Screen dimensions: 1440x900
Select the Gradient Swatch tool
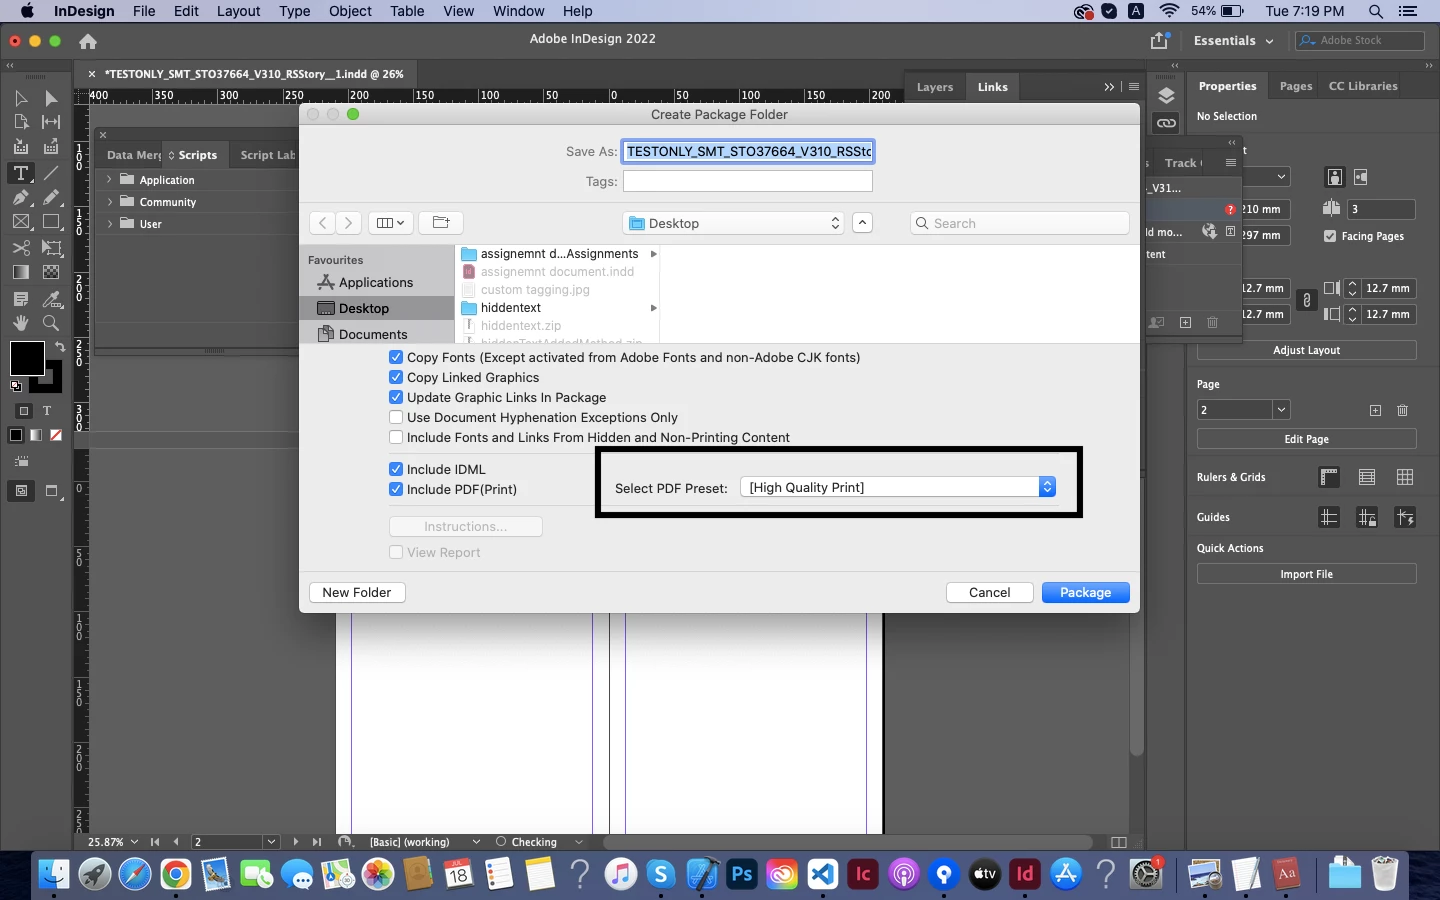(20, 272)
